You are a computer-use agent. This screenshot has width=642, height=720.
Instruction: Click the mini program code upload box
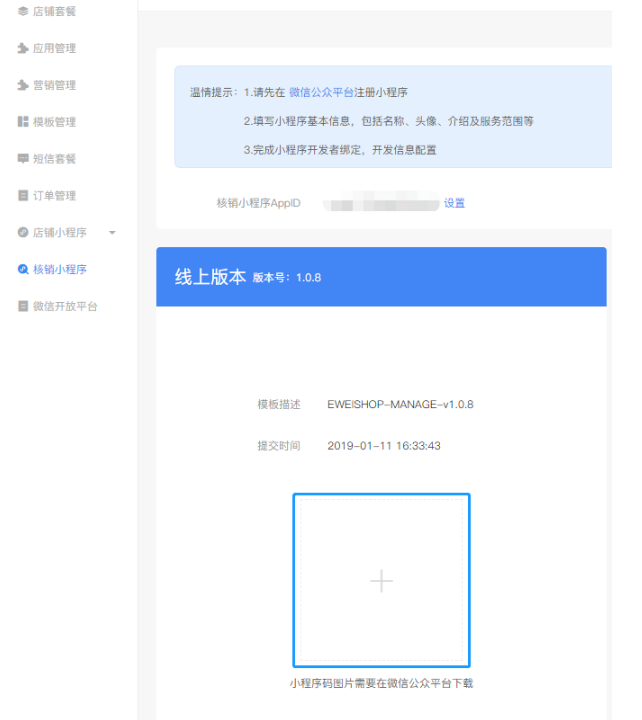[x=381, y=580]
